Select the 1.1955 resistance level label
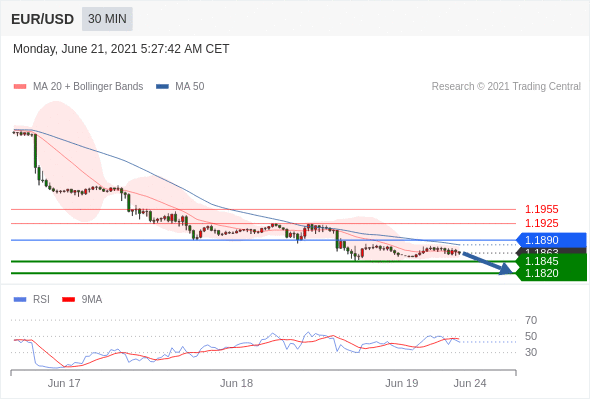The image size is (590, 400). point(541,209)
